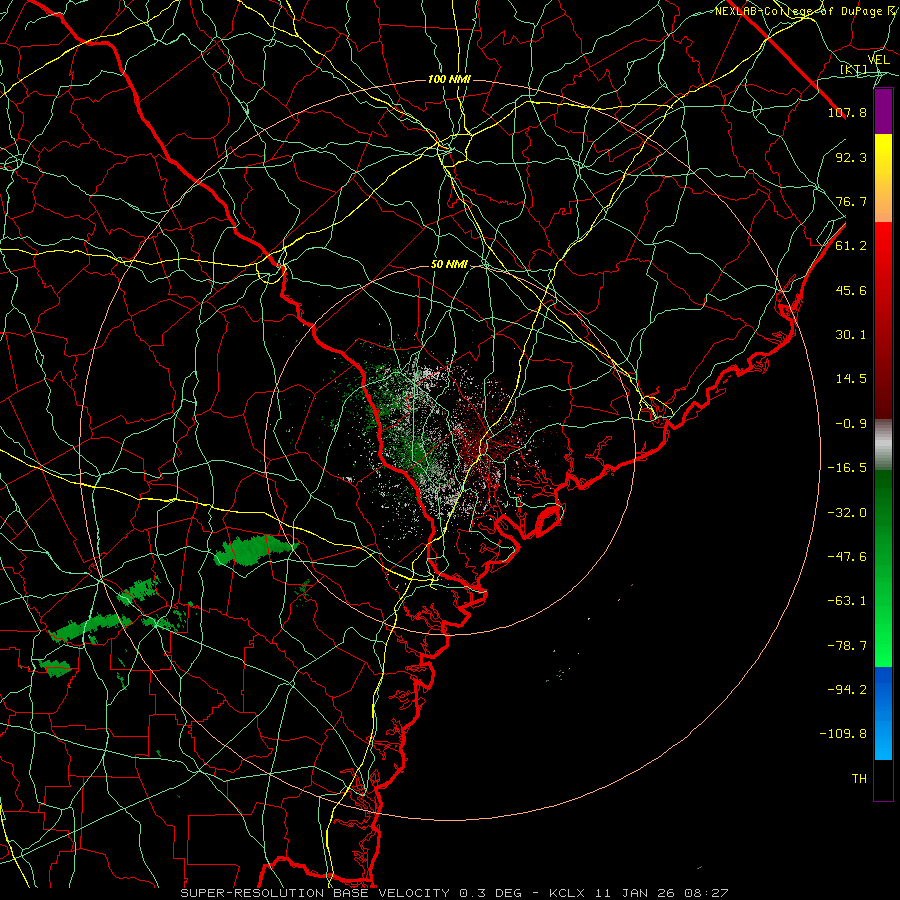Click the TH legend label
The height and width of the screenshot is (900, 900).
(859, 779)
